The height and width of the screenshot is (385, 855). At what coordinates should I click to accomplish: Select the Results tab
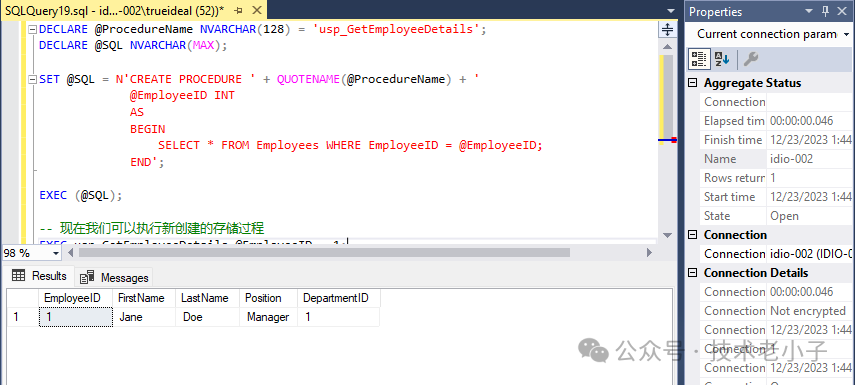[x=39, y=276]
